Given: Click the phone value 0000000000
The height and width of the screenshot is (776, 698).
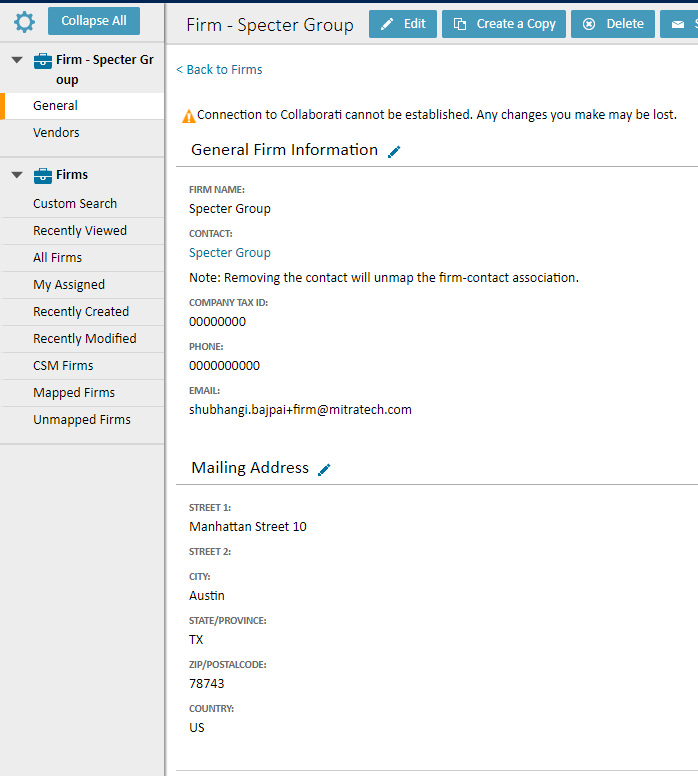Looking at the screenshot, I should 224,366.
